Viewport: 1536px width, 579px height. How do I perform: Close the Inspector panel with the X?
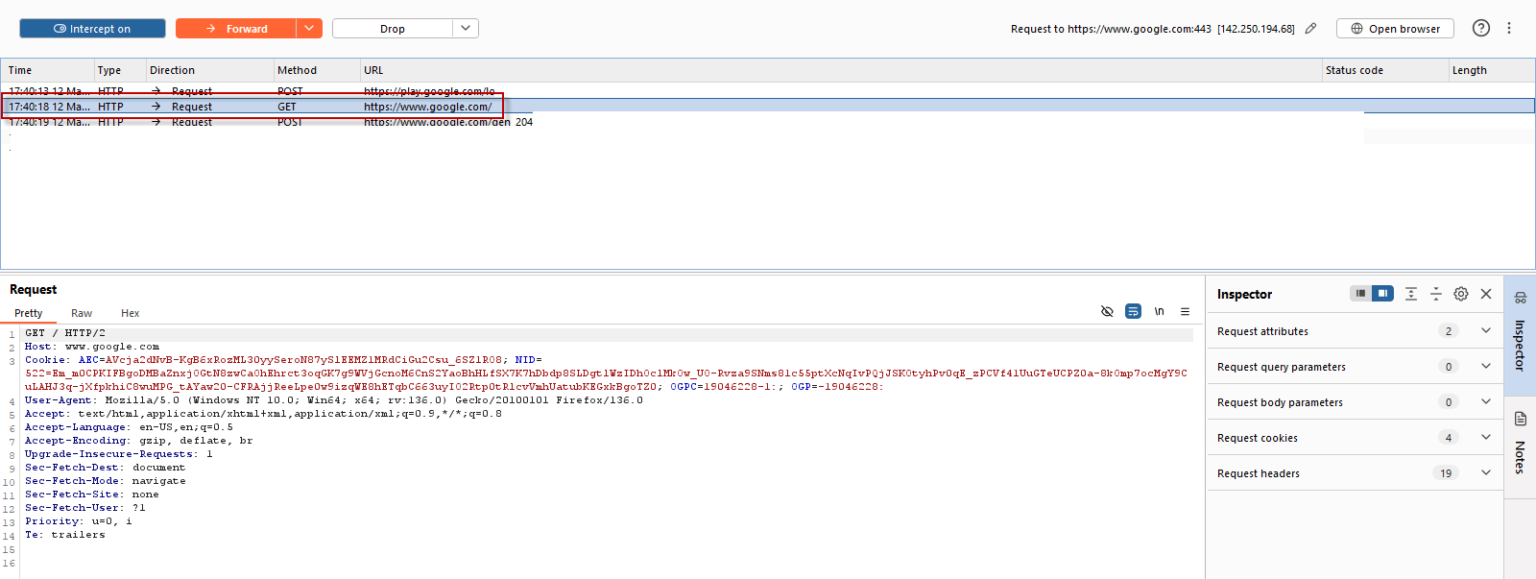click(1486, 293)
